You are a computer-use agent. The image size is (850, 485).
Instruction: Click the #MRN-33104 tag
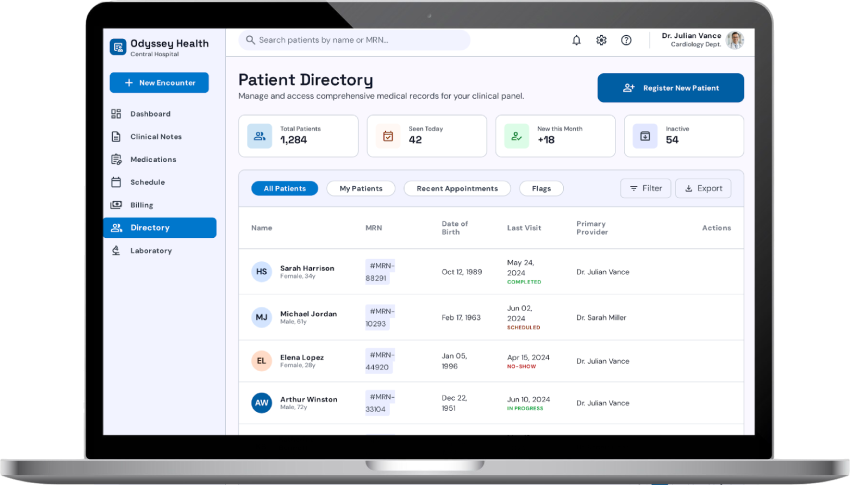click(x=380, y=403)
